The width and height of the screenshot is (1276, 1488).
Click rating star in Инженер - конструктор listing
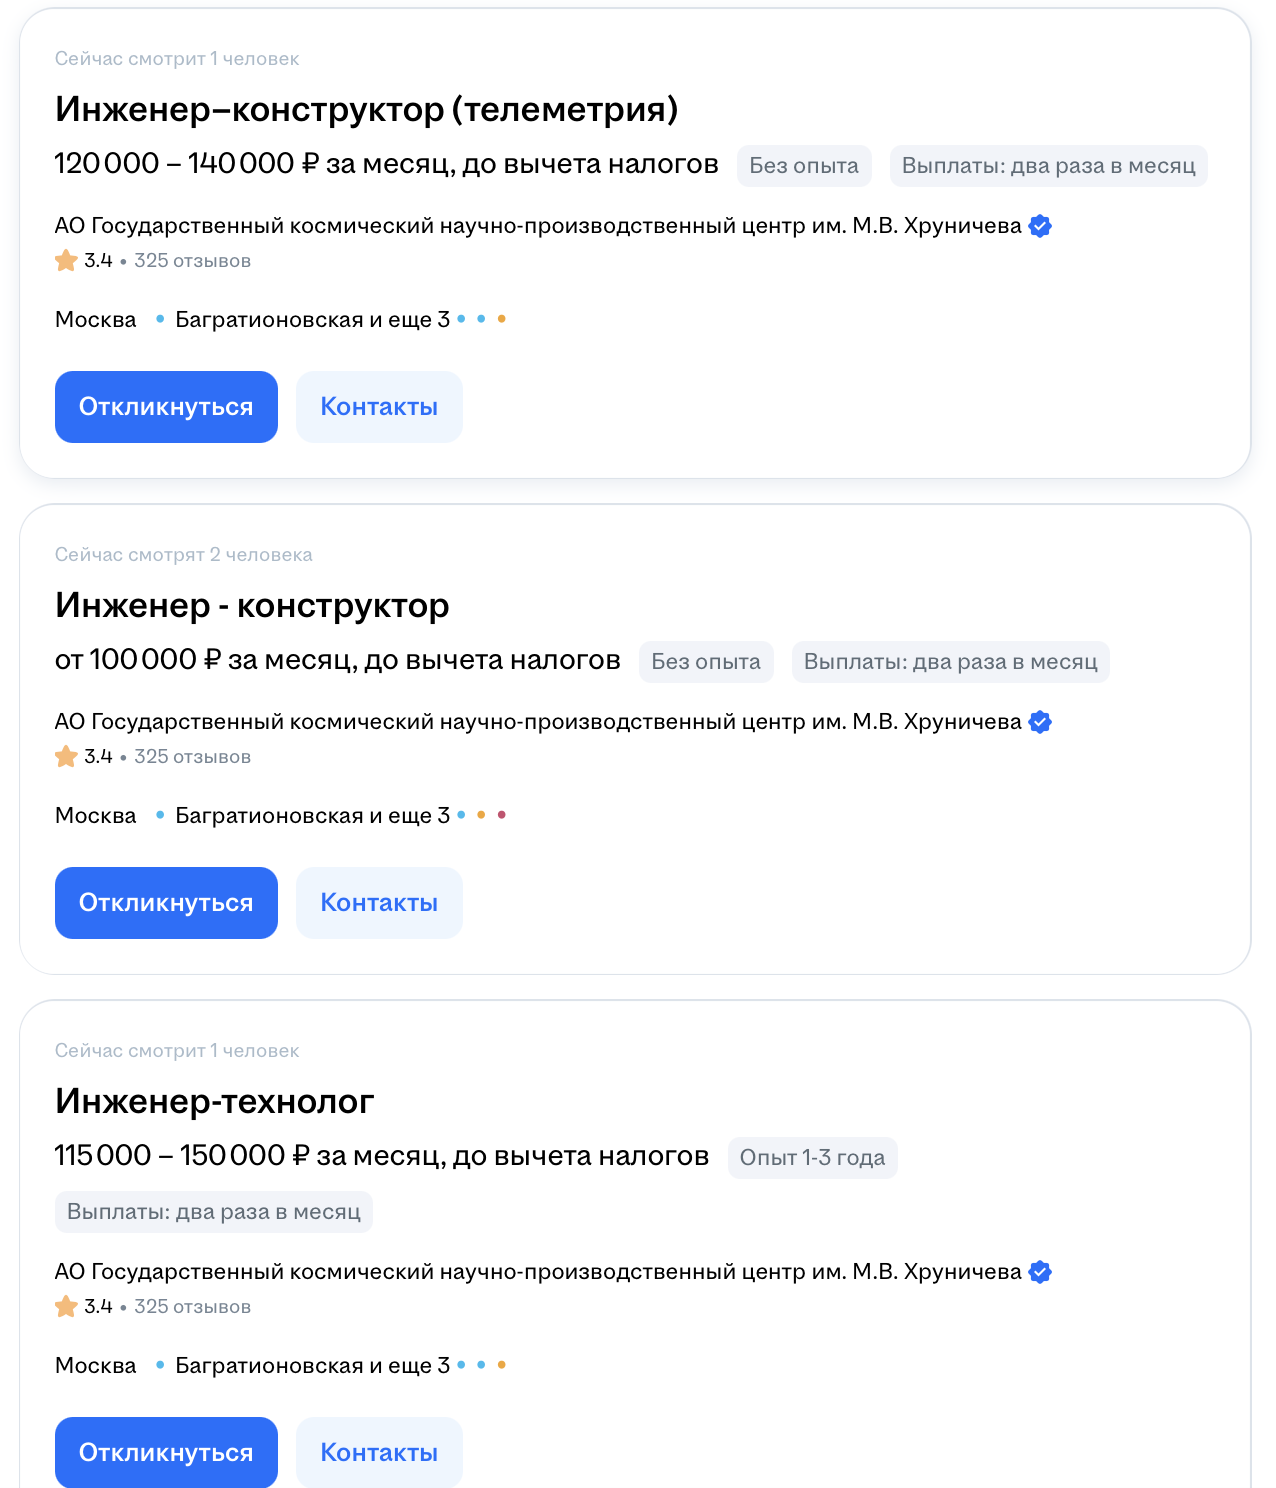point(66,757)
